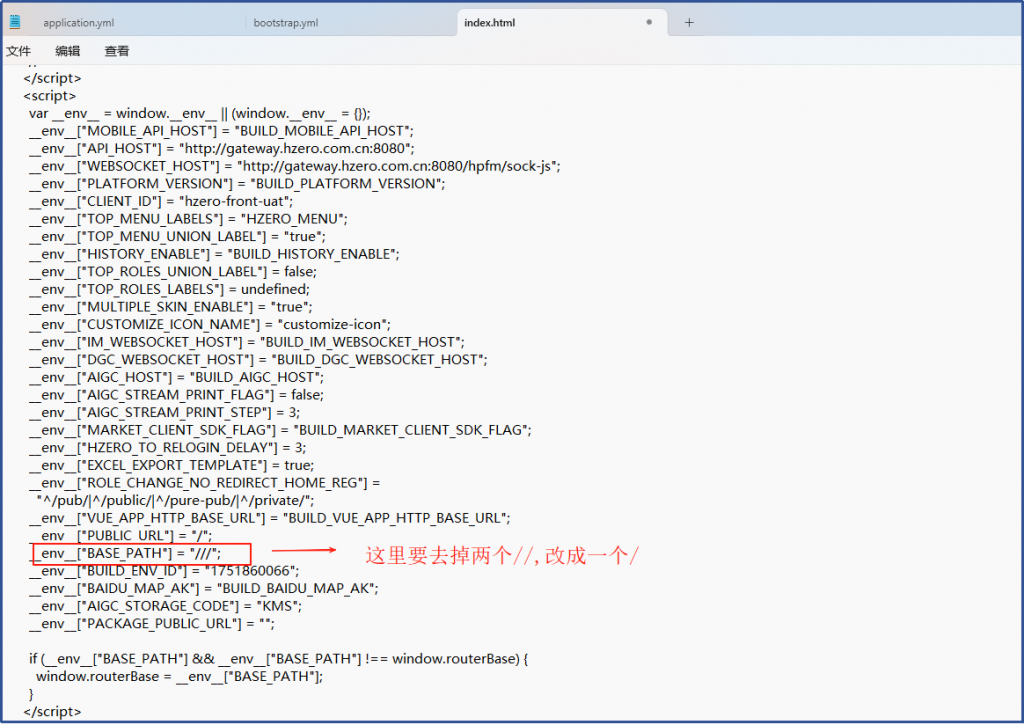Click the unsaved-changes dot on index.html tab
The width and height of the screenshot is (1024, 725).
point(649,22)
